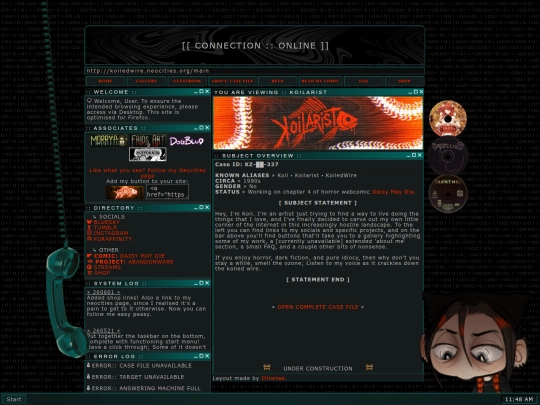The width and height of the screenshot is (540, 405).
Task: Click the left Under Construction barrier icon
Action: (267, 367)
